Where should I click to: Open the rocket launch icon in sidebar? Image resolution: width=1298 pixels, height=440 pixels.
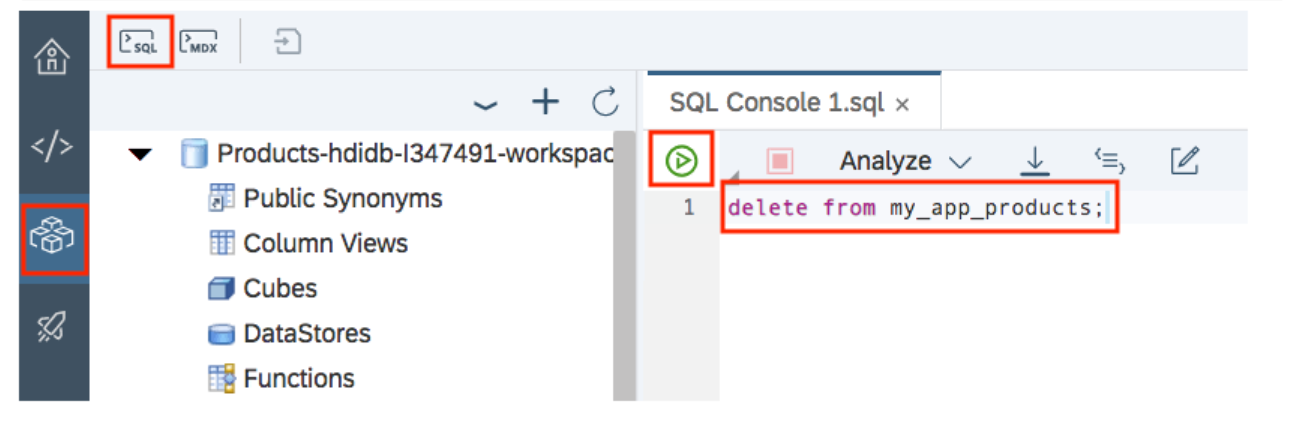click(x=53, y=326)
